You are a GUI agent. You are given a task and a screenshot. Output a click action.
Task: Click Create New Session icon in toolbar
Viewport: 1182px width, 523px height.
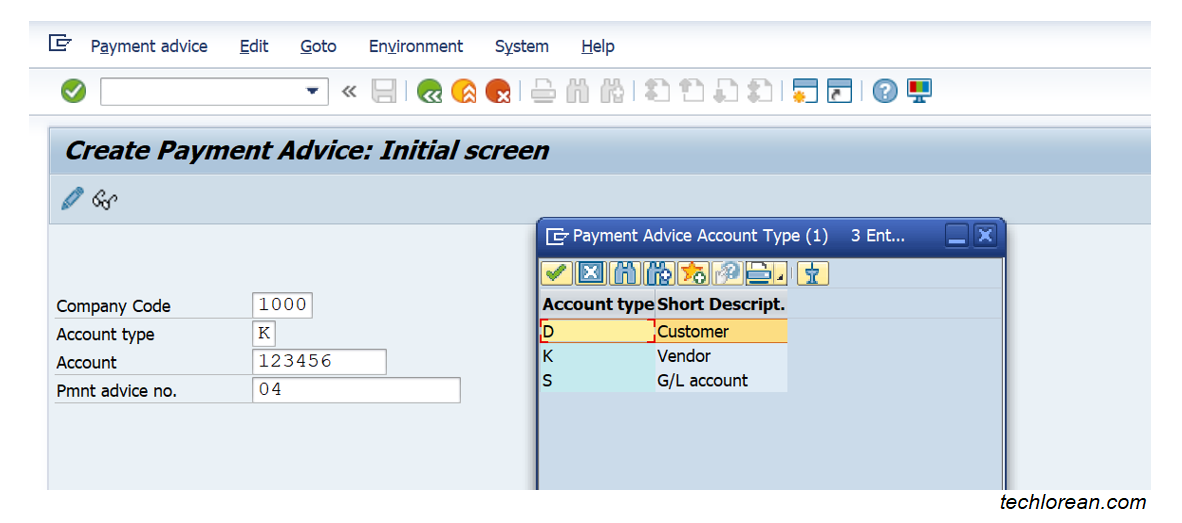pos(805,92)
